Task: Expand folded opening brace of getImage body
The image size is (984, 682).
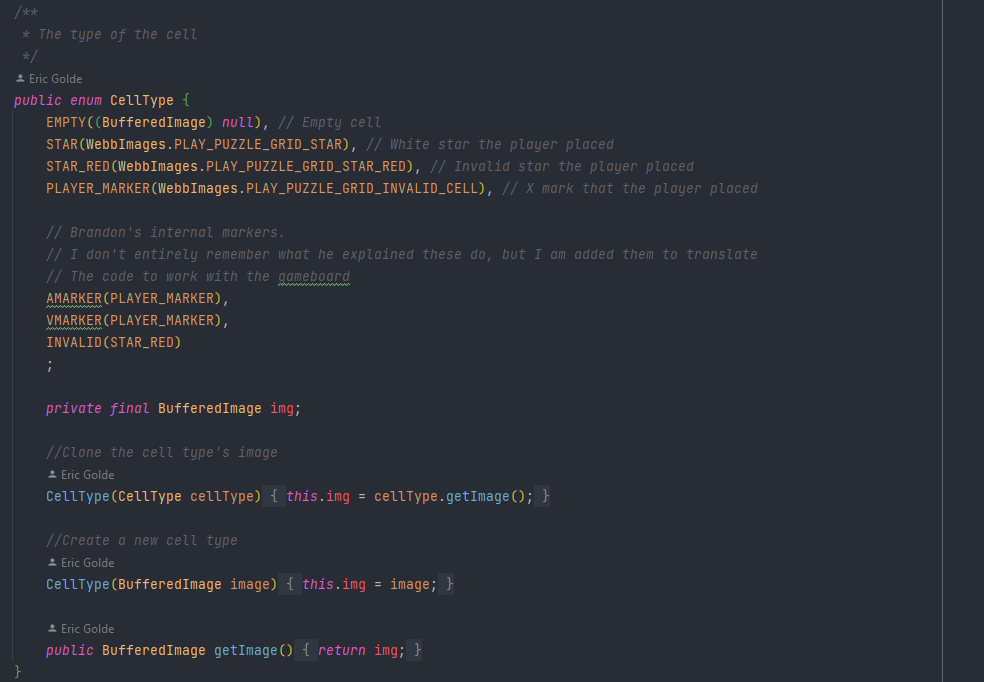Action: [x=306, y=650]
